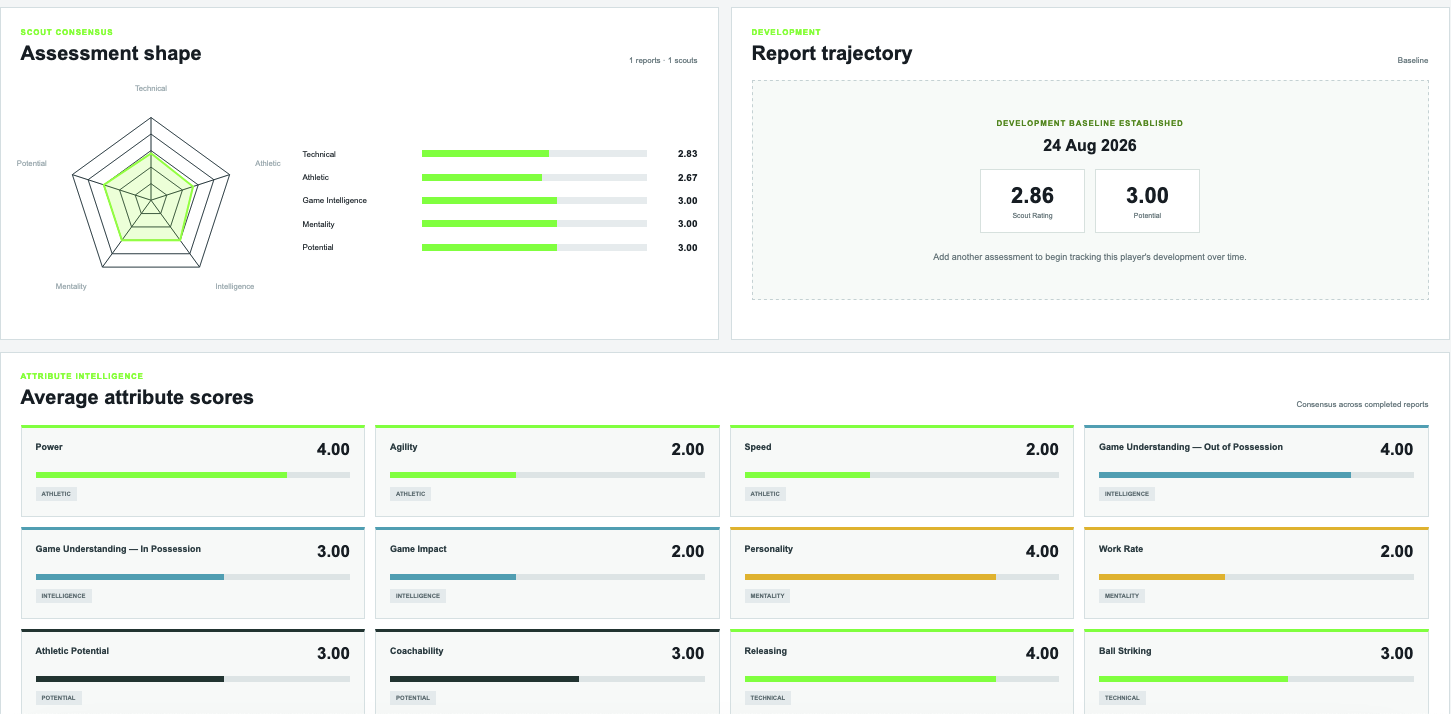Click the Game Impact attribute card
The image size is (1451, 714).
pyautogui.click(x=547, y=572)
